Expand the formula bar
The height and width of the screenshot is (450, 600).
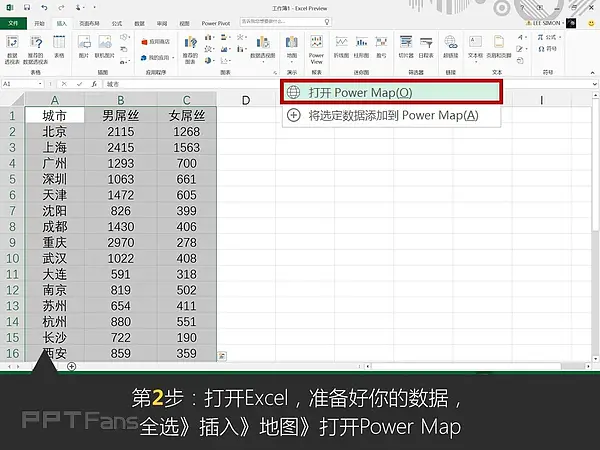[x=592, y=84]
